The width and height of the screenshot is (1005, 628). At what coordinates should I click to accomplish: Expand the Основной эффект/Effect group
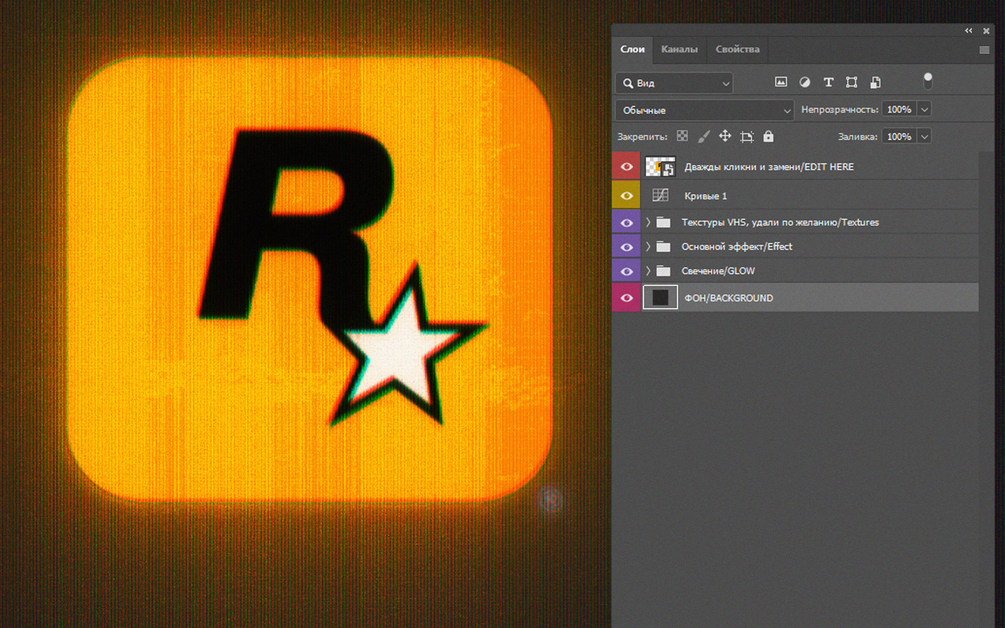click(648, 246)
